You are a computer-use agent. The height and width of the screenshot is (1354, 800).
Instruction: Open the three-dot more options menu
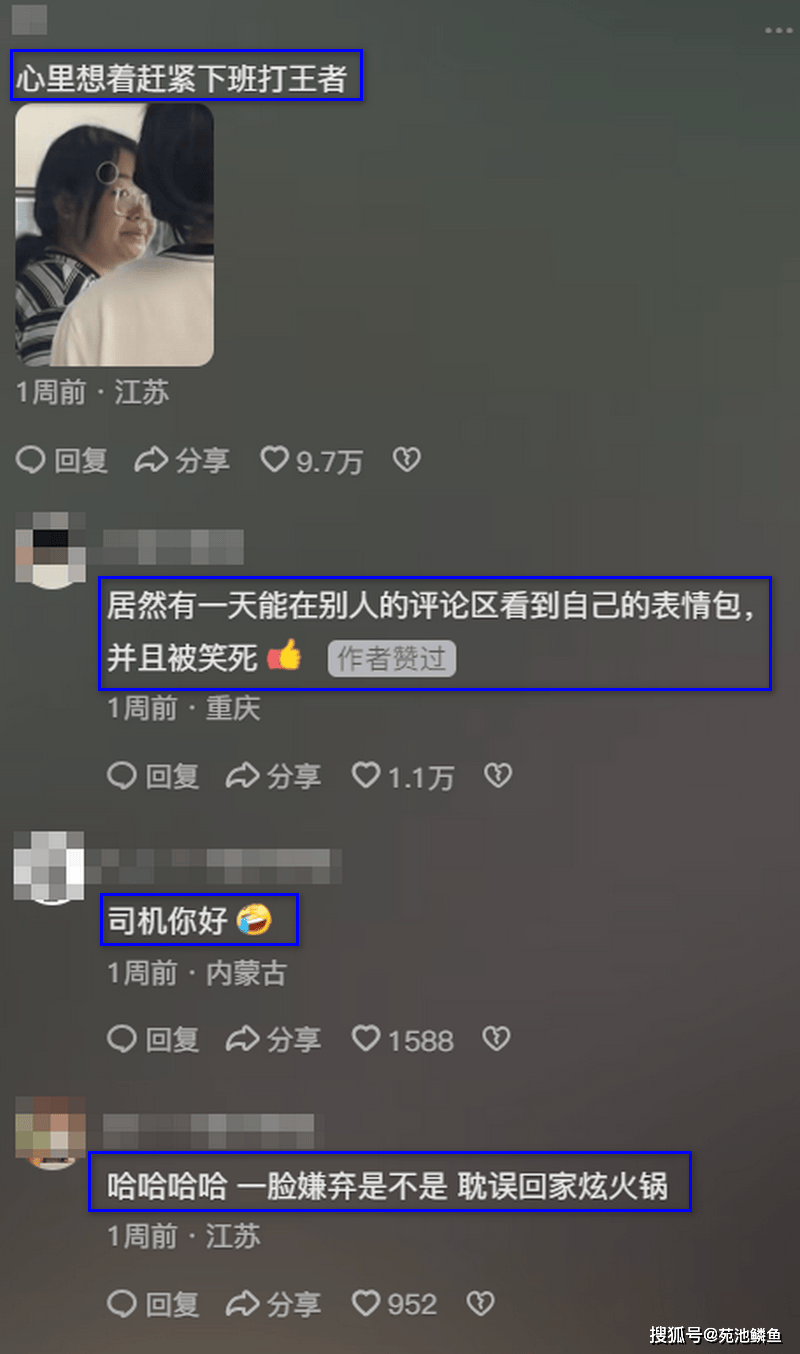(x=778, y=31)
